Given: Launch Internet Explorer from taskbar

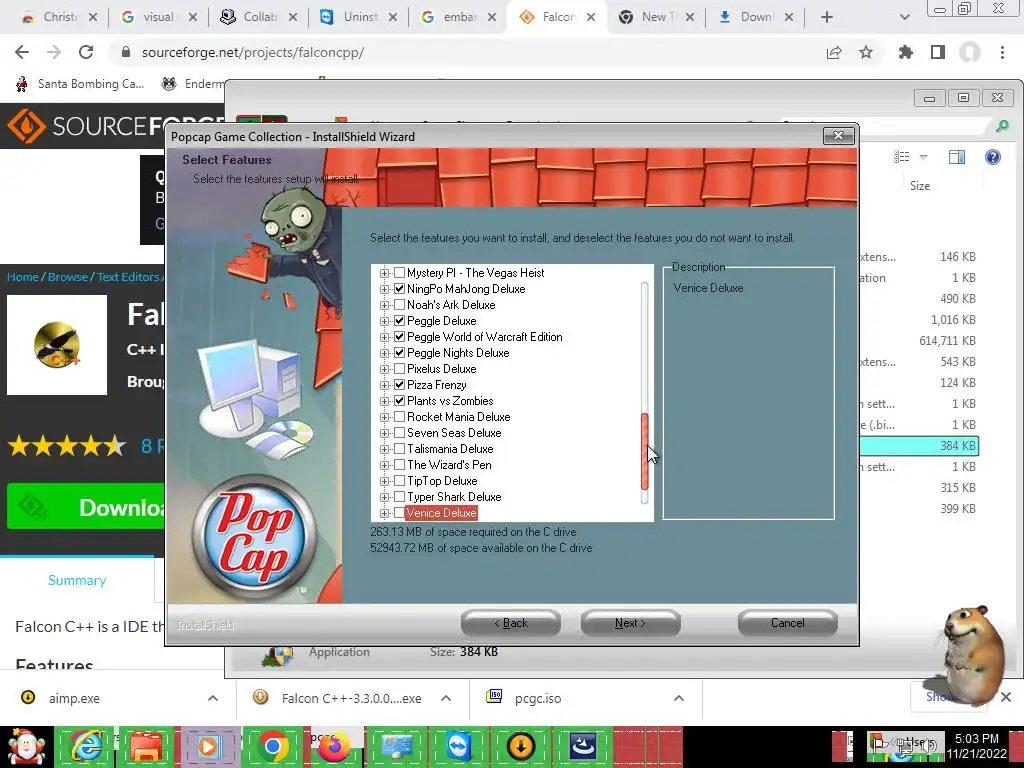Looking at the screenshot, I should pyautogui.click(x=85, y=746).
